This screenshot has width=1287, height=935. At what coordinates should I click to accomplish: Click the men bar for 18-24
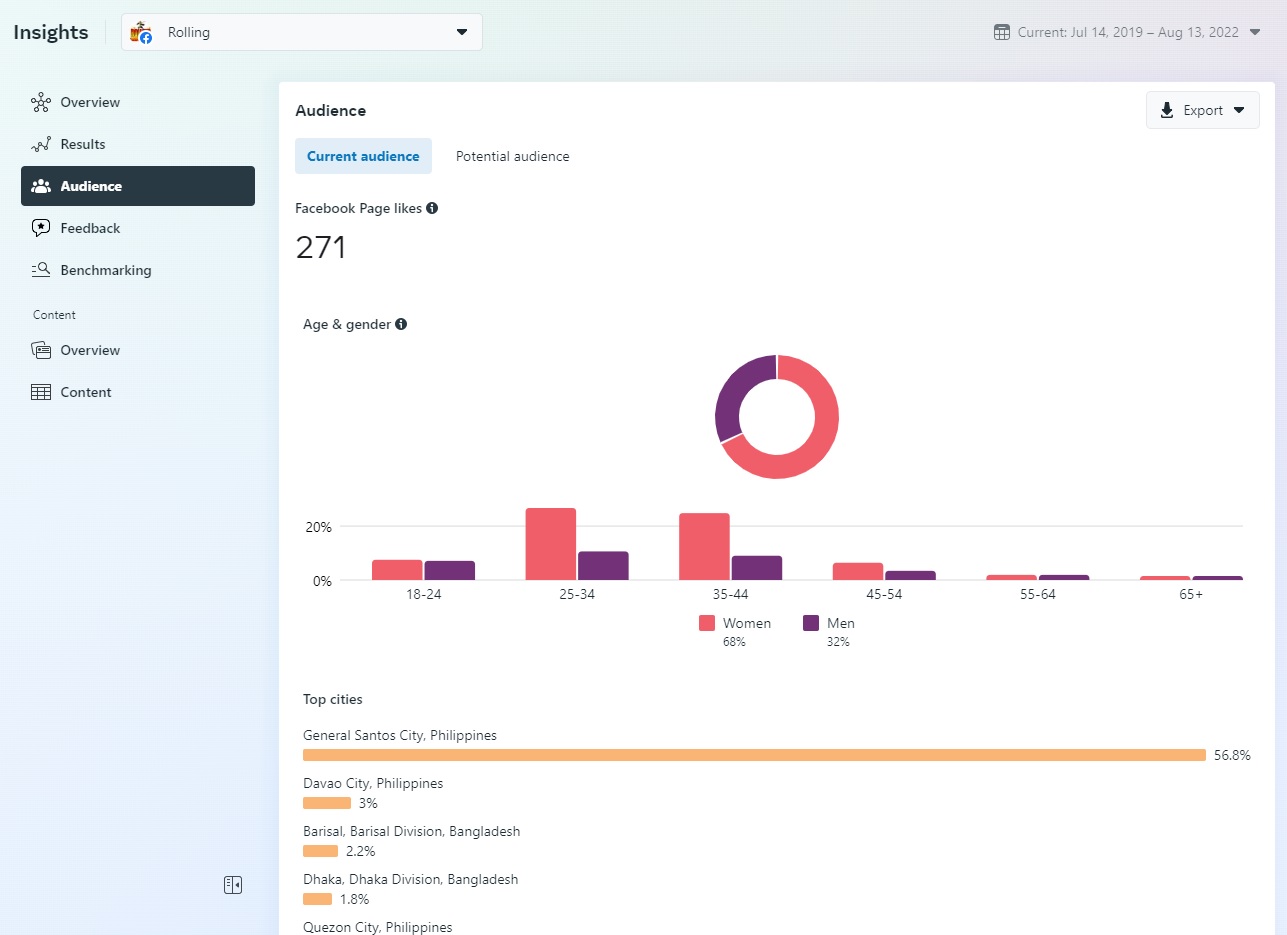tap(449, 570)
